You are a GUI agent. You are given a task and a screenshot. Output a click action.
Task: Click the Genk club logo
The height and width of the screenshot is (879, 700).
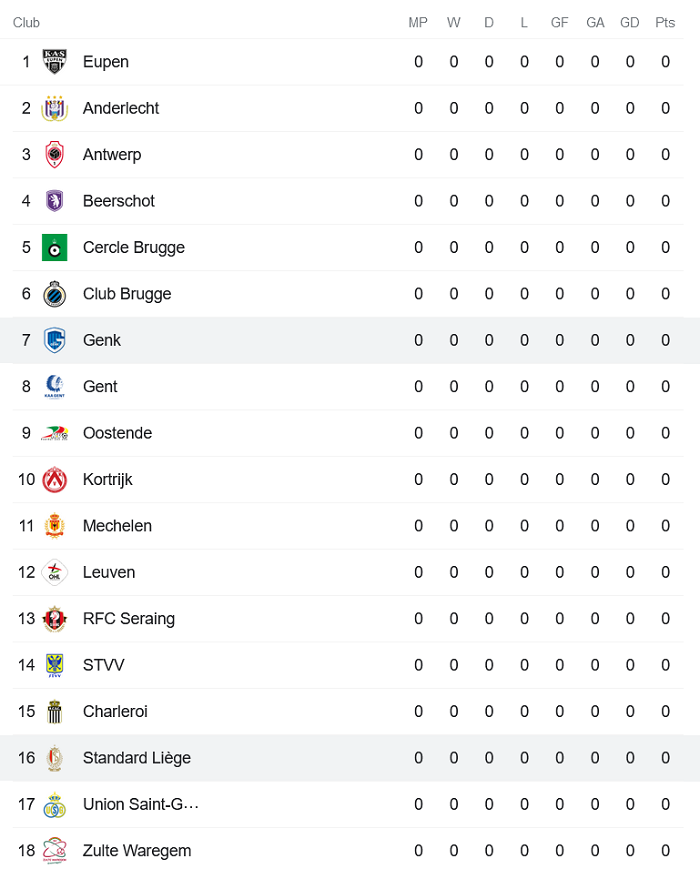coord(54,340)
